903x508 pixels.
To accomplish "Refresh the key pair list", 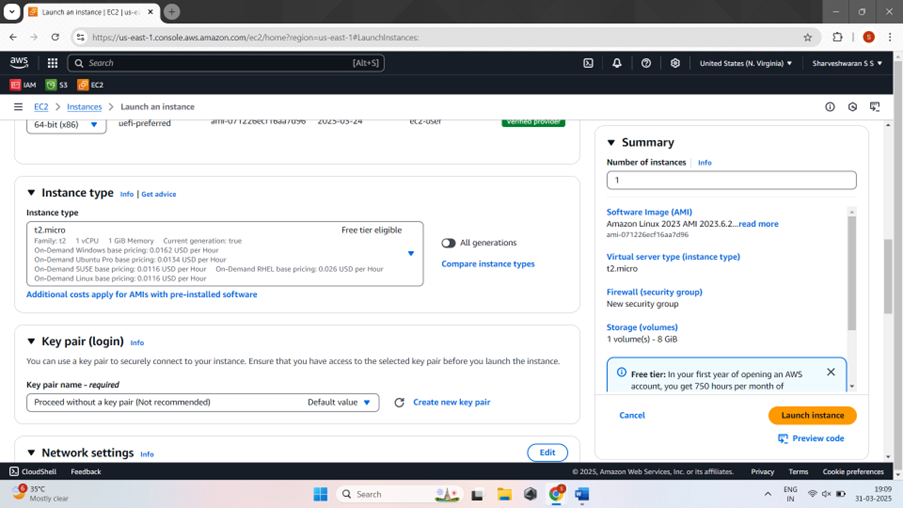I will (399, 402).
